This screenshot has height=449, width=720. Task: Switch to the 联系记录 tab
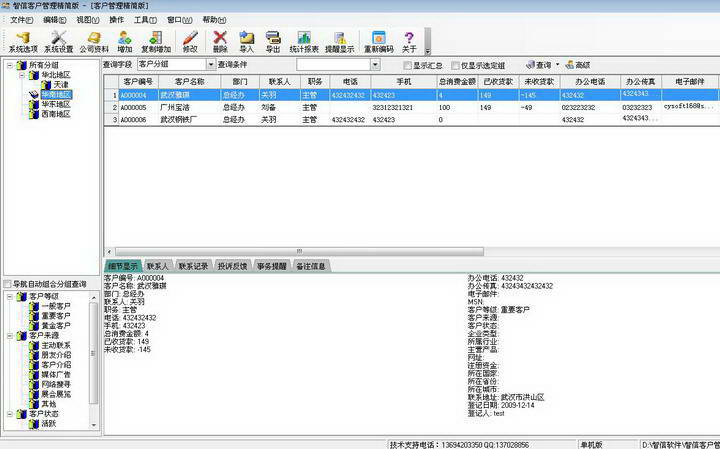click(193, 266)
